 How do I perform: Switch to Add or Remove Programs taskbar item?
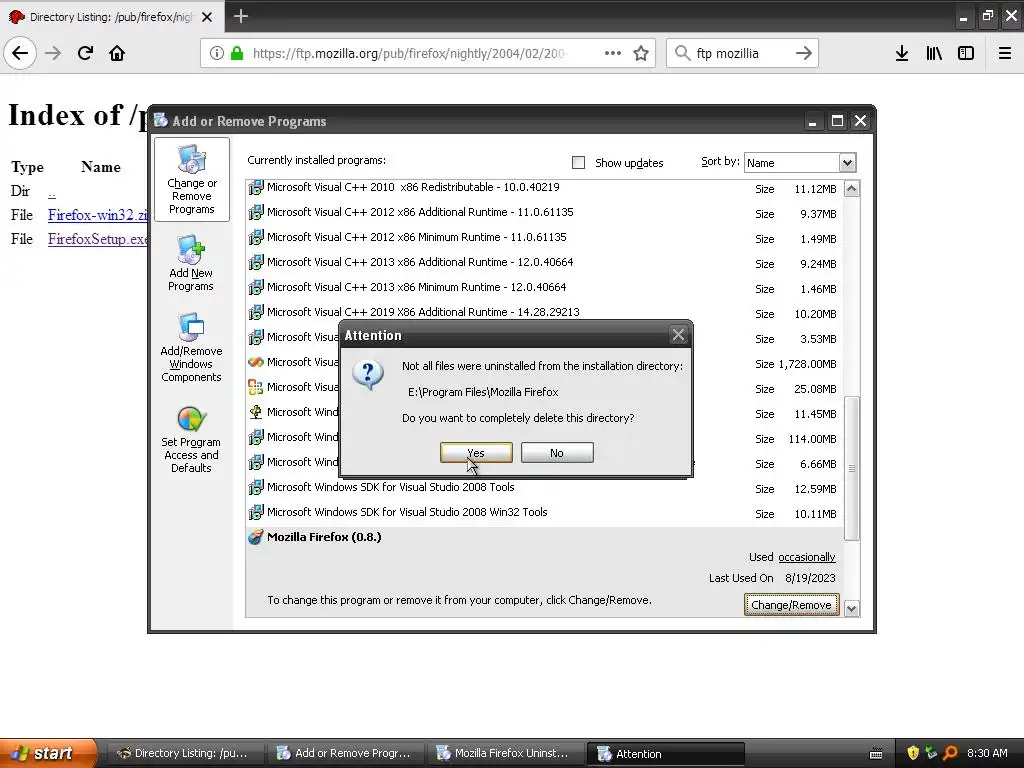(x=345, y=753)
